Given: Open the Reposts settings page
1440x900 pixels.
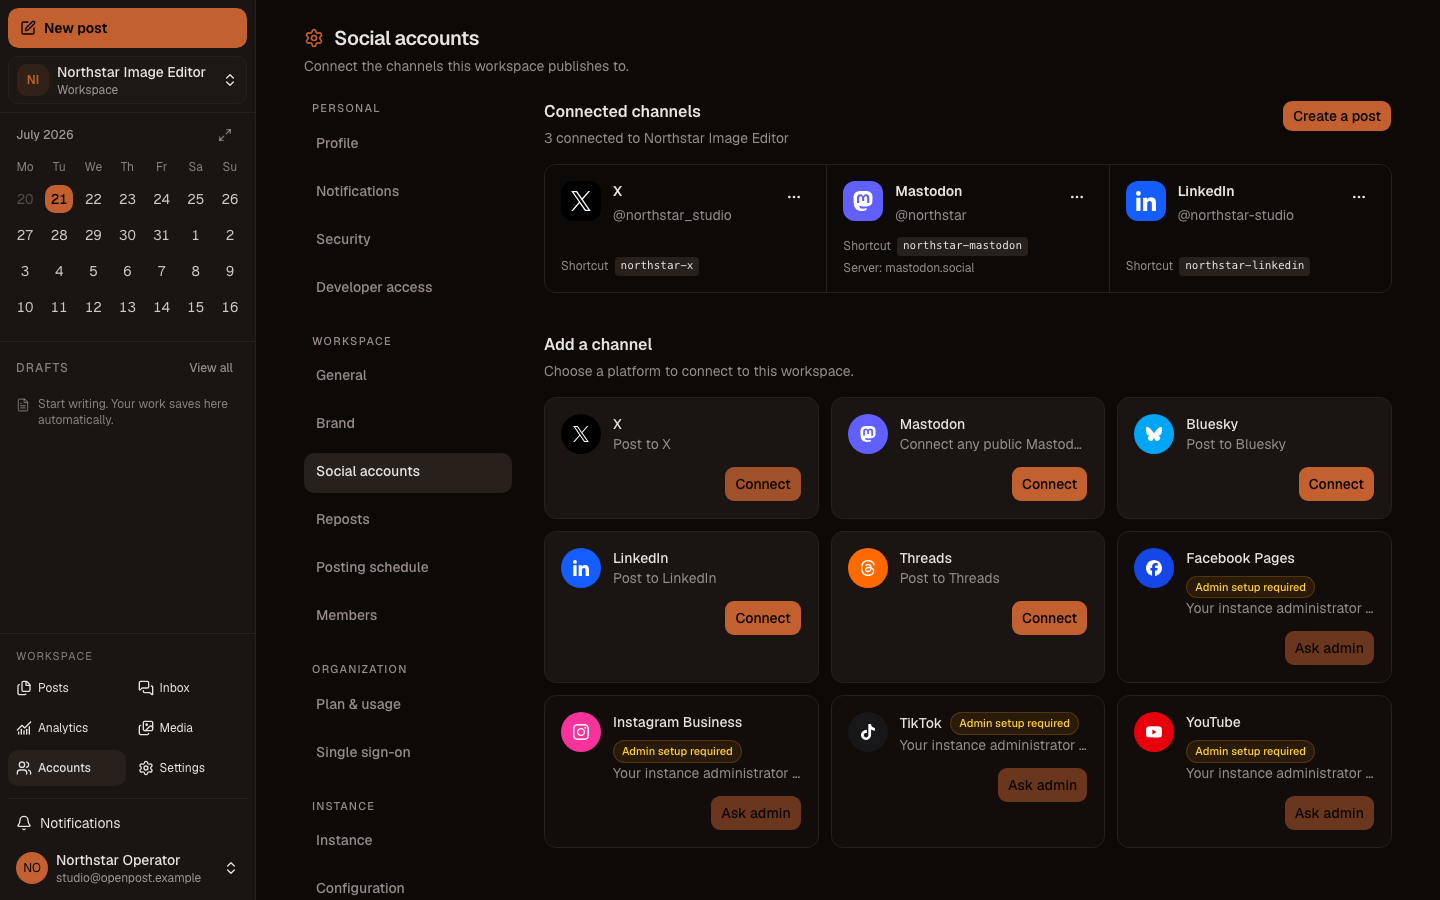Looking at the screenshot, I should pos(408,520).
